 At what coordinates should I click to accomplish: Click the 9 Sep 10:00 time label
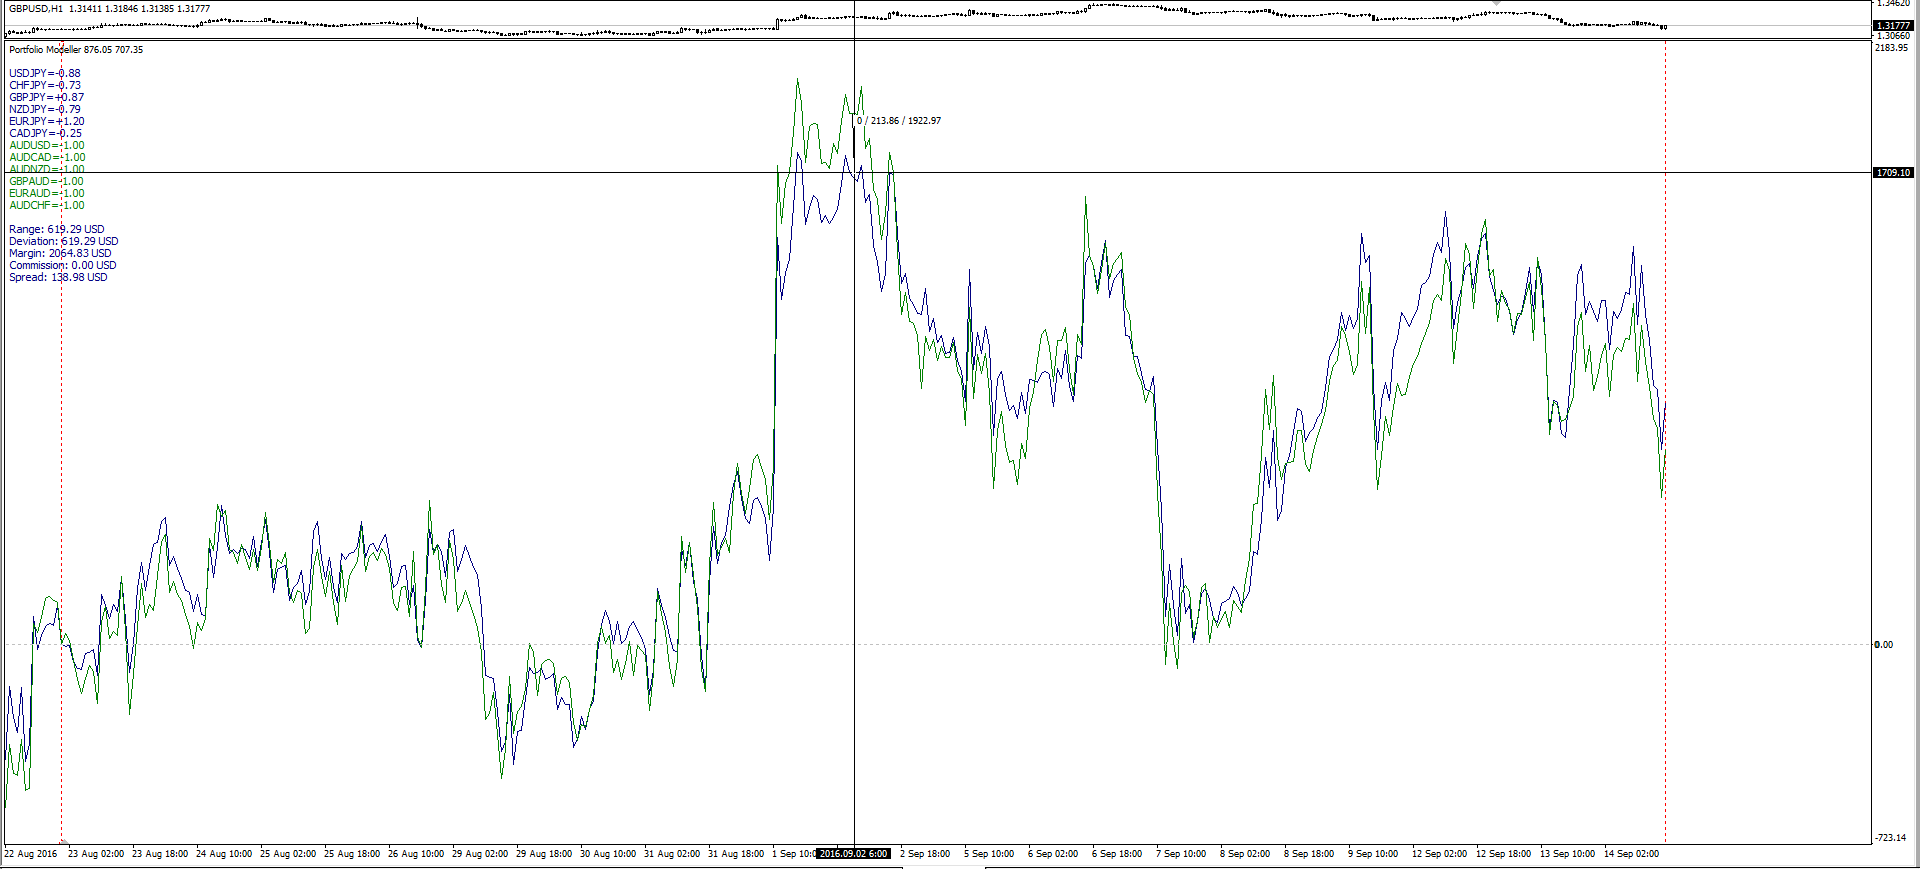coord(1373,854)
